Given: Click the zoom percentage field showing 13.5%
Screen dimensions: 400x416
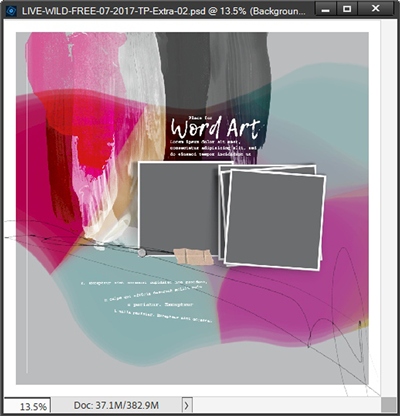Looking at the screenshot, I should pos(27,406).
